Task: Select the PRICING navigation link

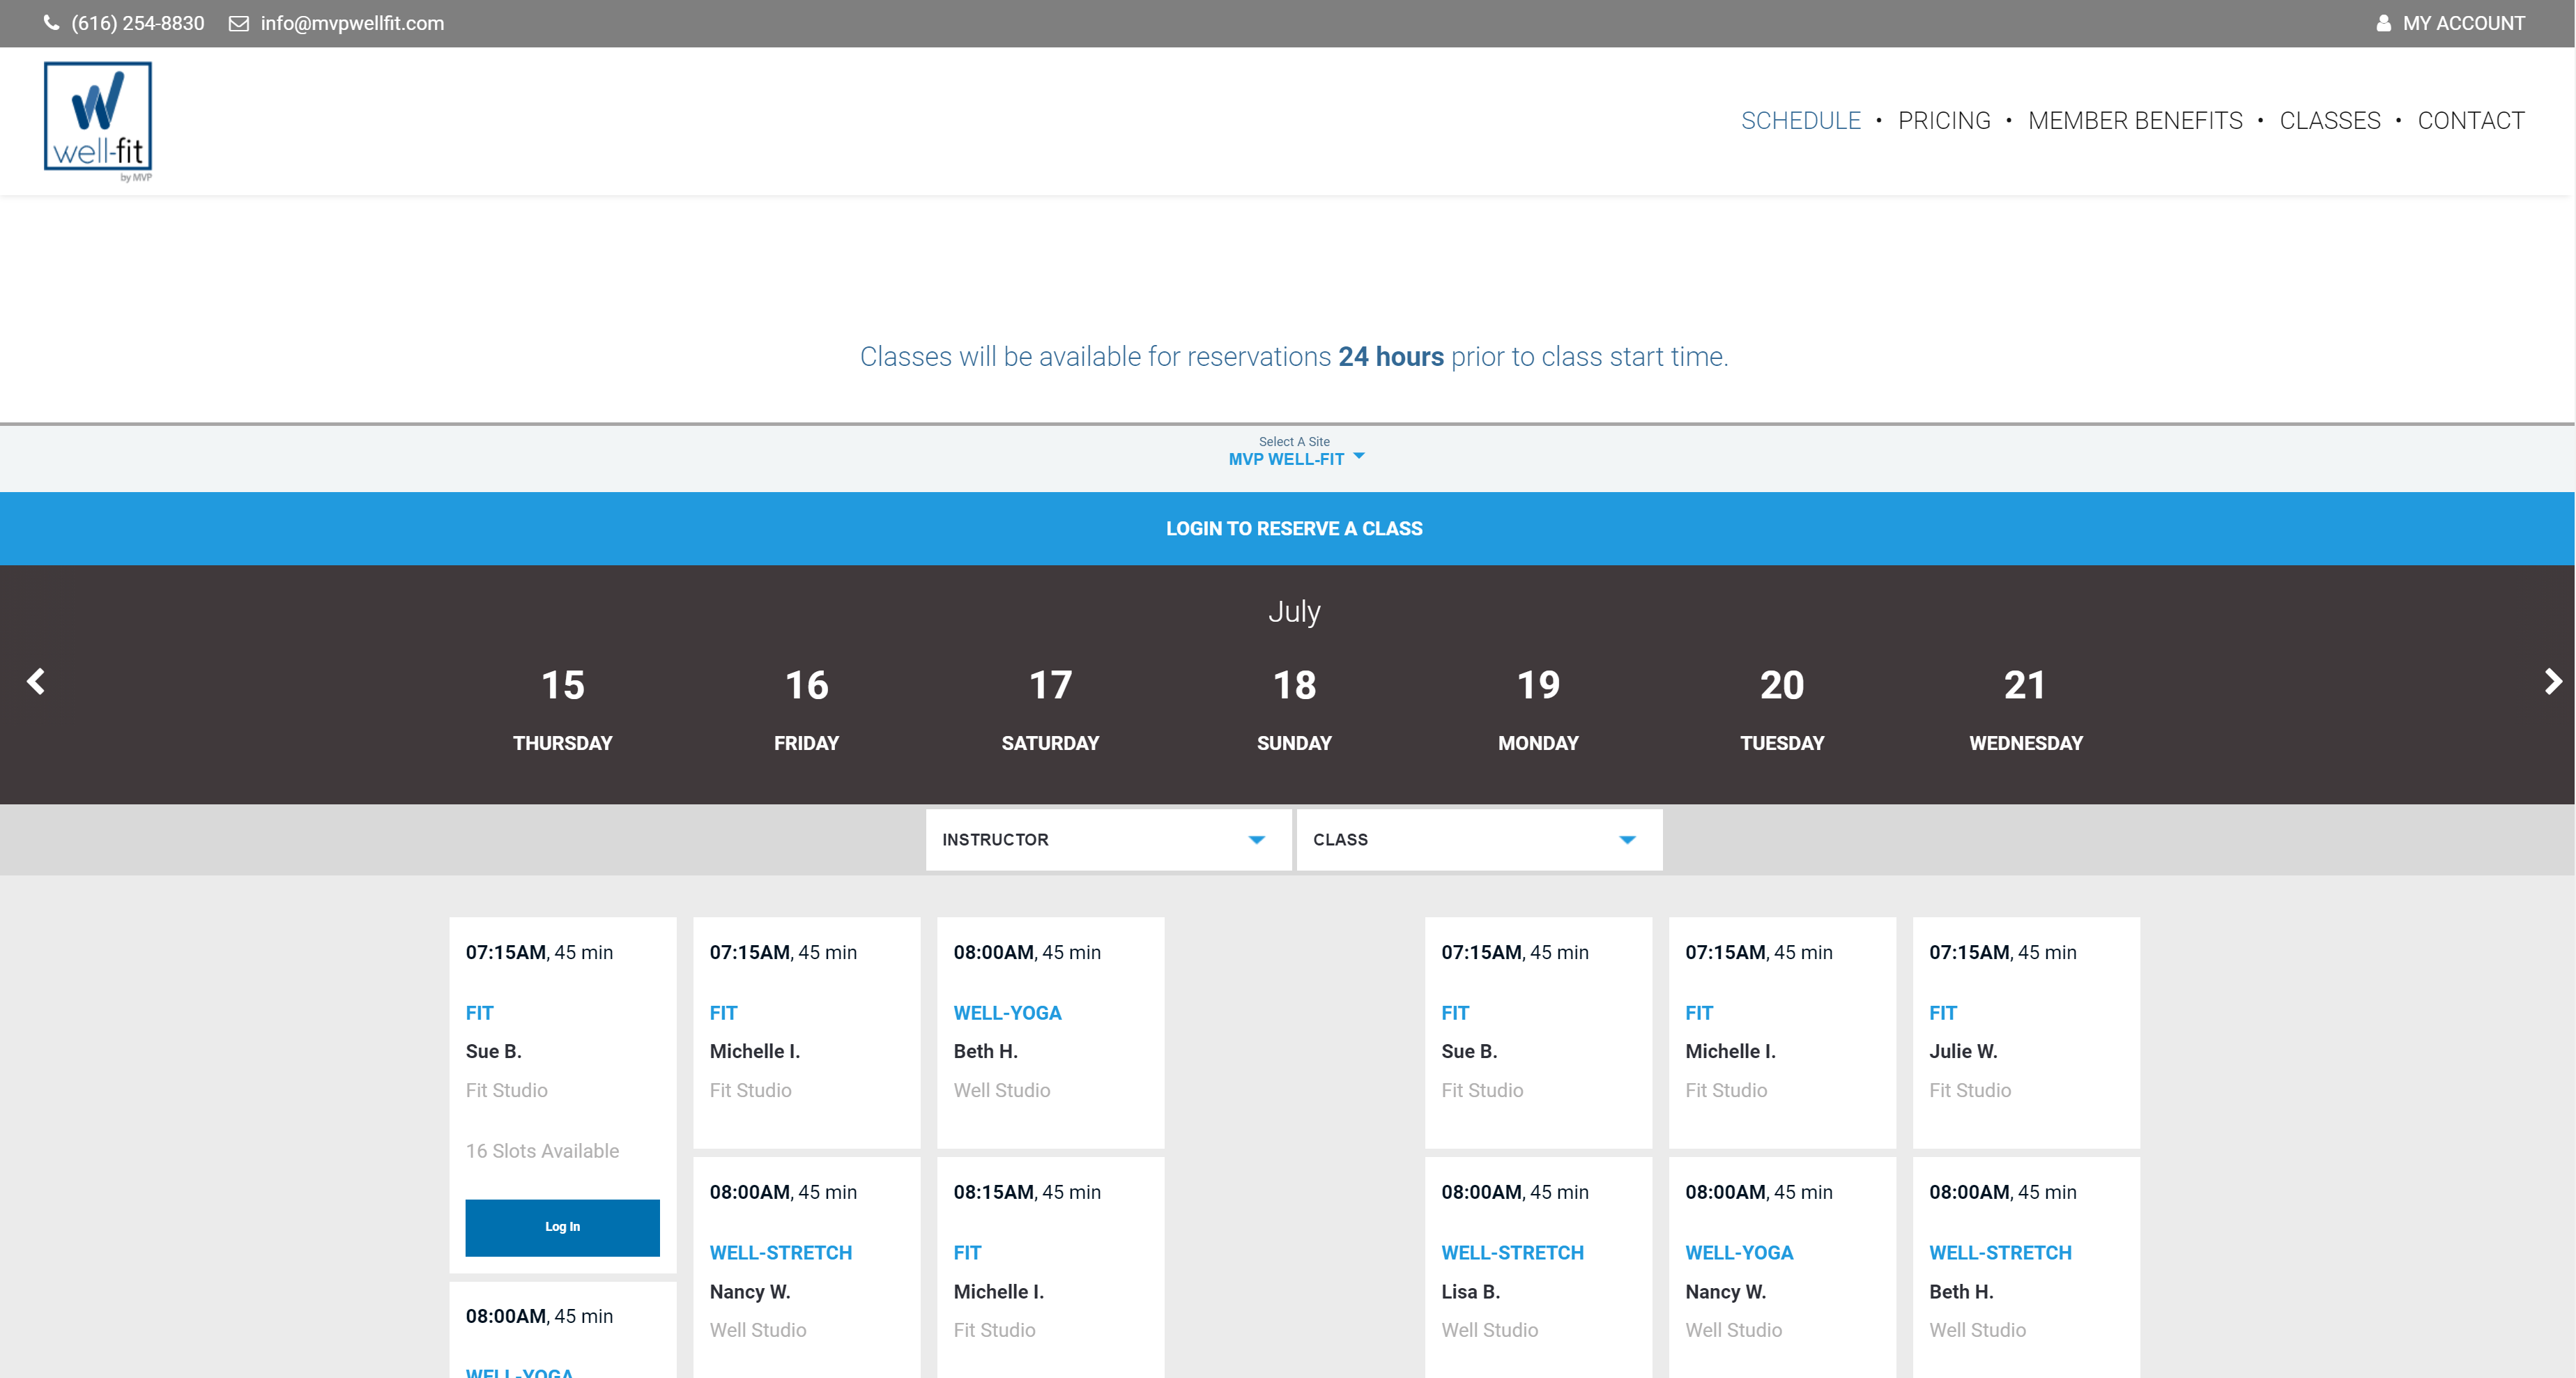Action: point(1944,121)
